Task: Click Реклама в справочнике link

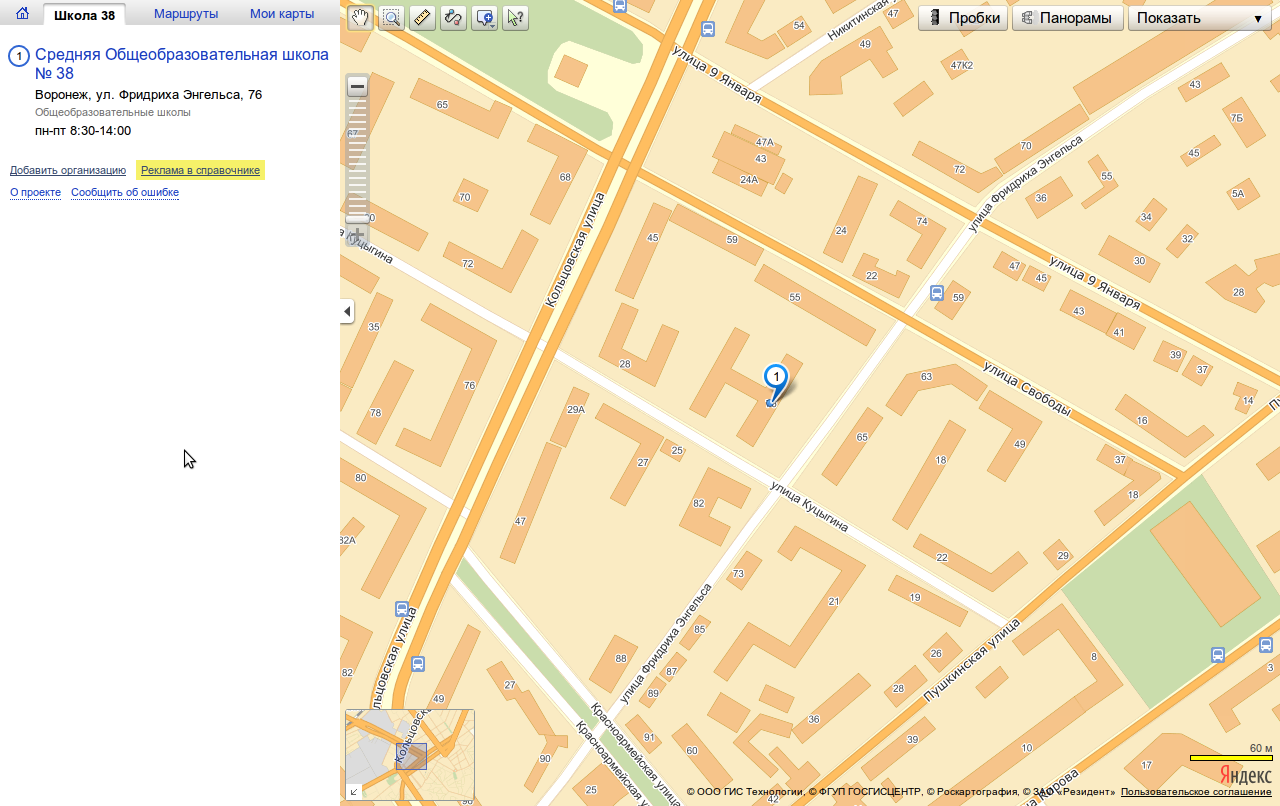Action: coord(200,170)
